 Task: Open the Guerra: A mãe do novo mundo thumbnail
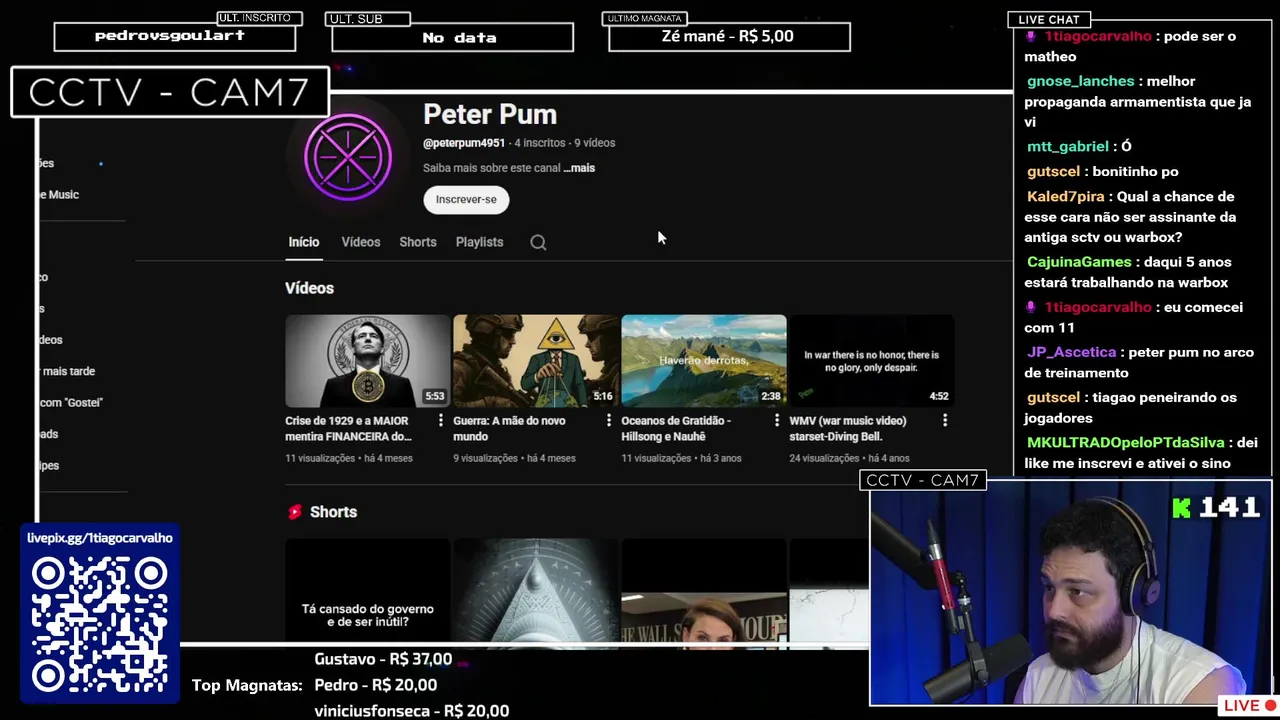[536, 361]
